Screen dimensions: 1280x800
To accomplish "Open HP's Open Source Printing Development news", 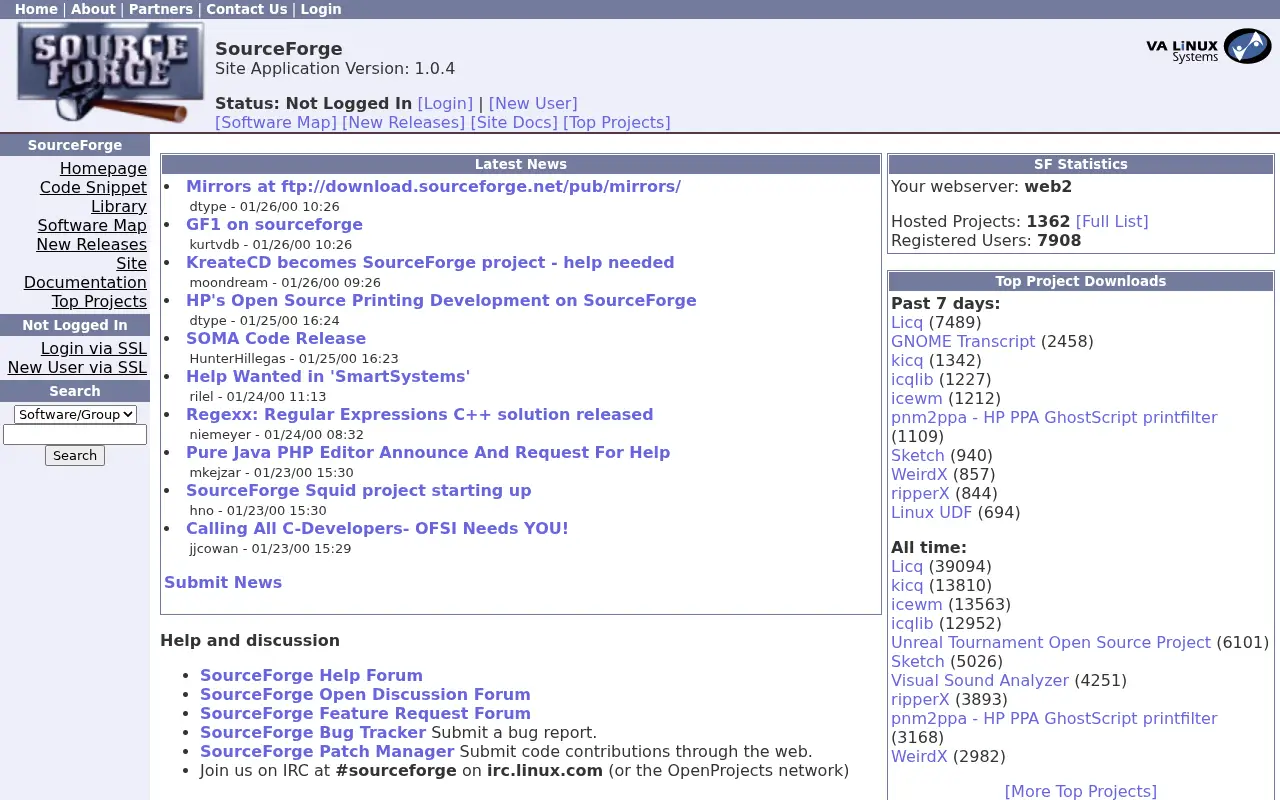I will pyautogui.click(x=441, y=300).
